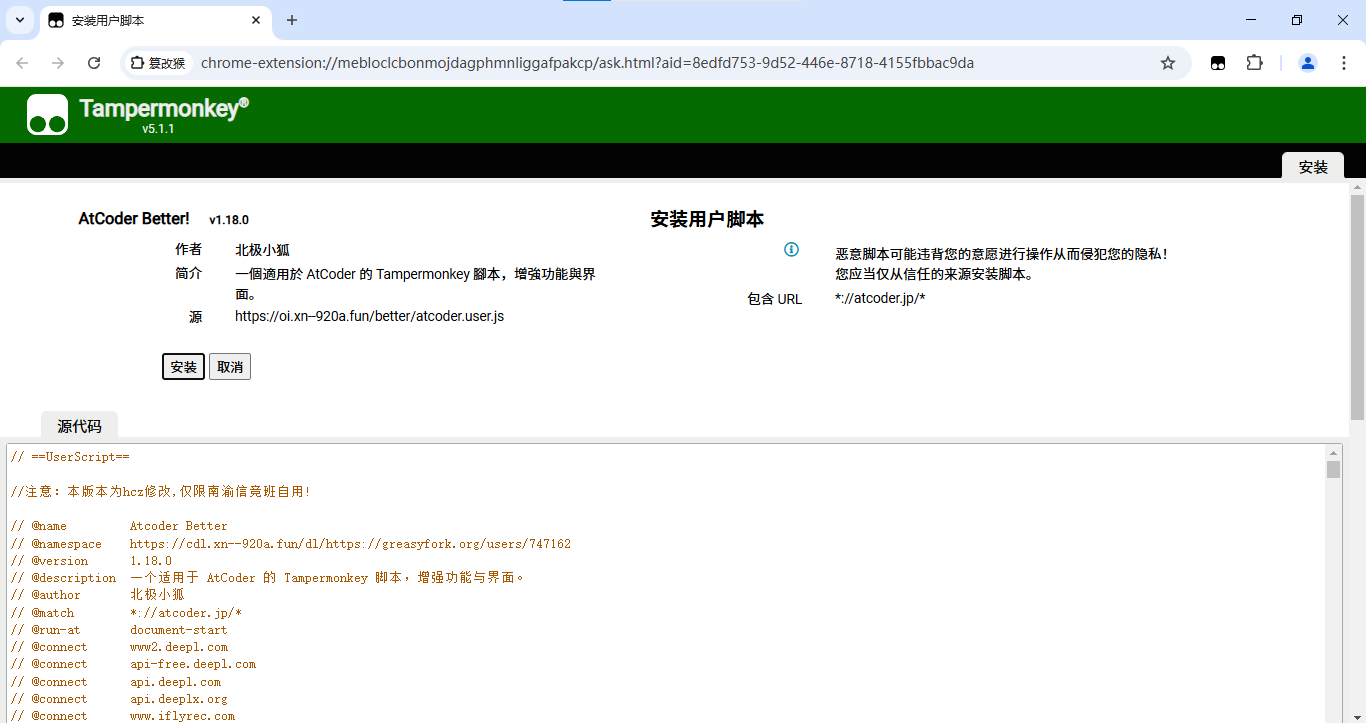Open the Tampermonkey extension toolbar icon
This screenshot has width=1366, height=723.
pos(1218,63)
